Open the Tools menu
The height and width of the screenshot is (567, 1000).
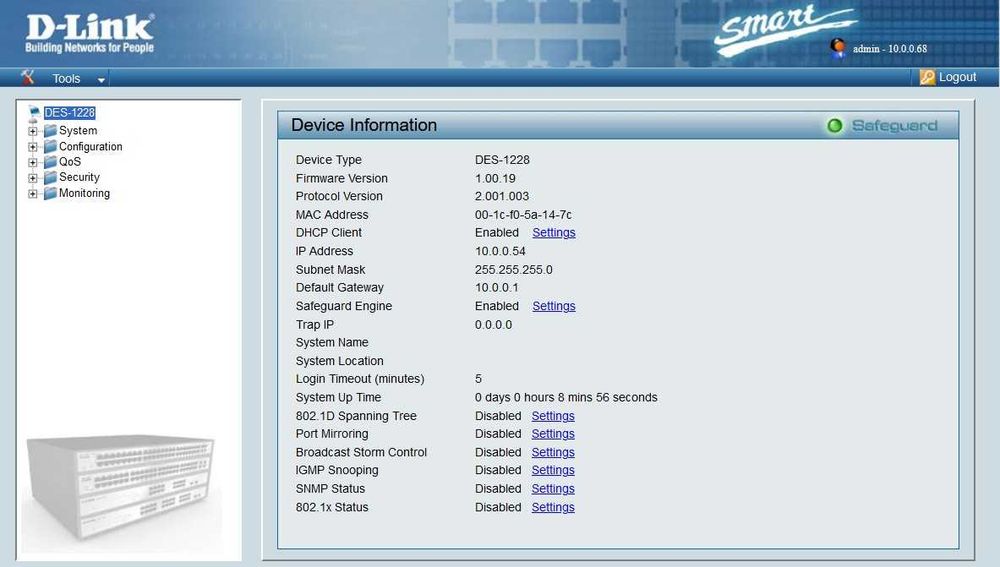[66, 78]
